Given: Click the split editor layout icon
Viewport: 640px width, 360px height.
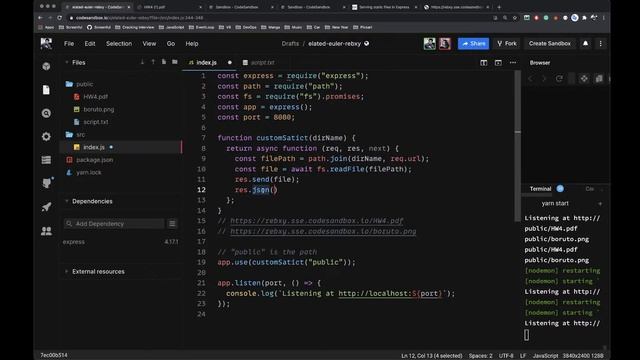Looking at the screenshot, I should (484, 62).
